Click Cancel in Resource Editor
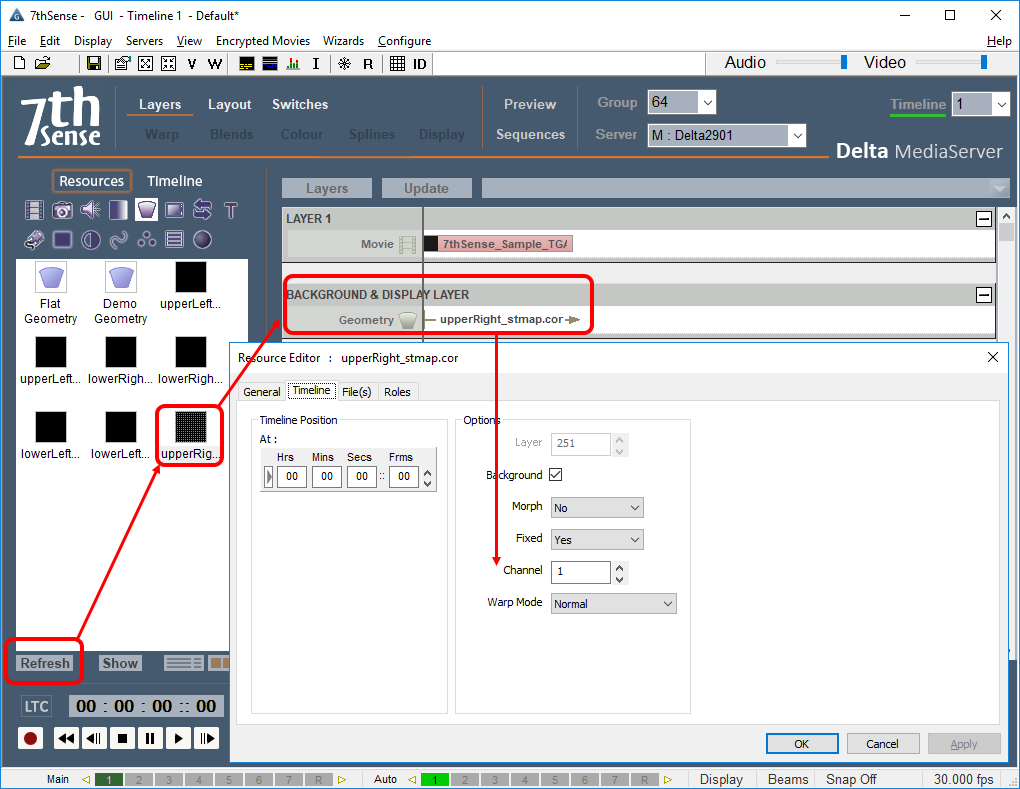Image resolution: width=1020 pixels, height=789 pixels. coord(882,743)
